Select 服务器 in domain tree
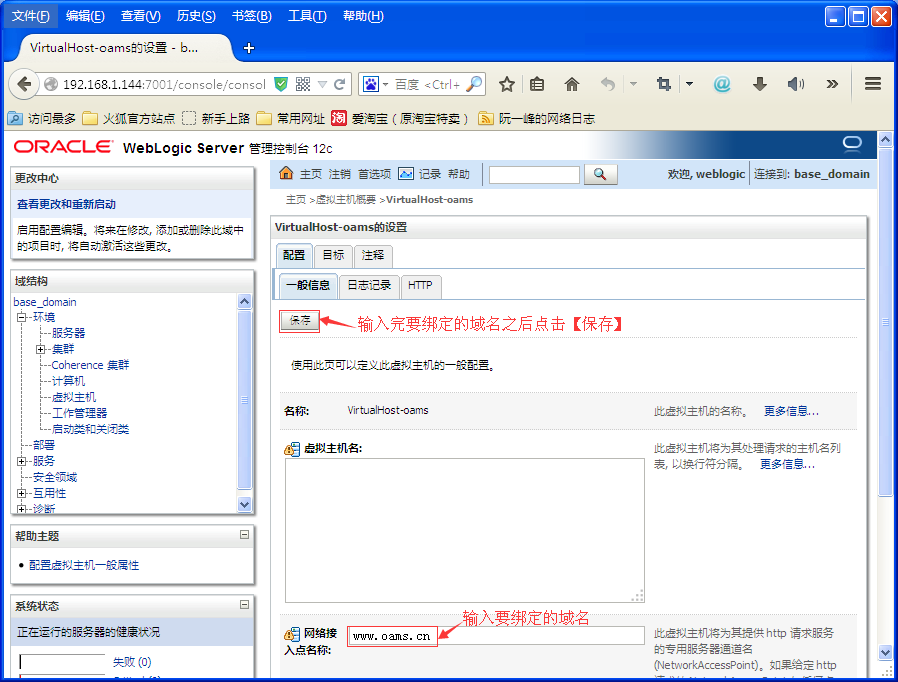Viewport: 898px width, 682px height. [x=68, y=333]
